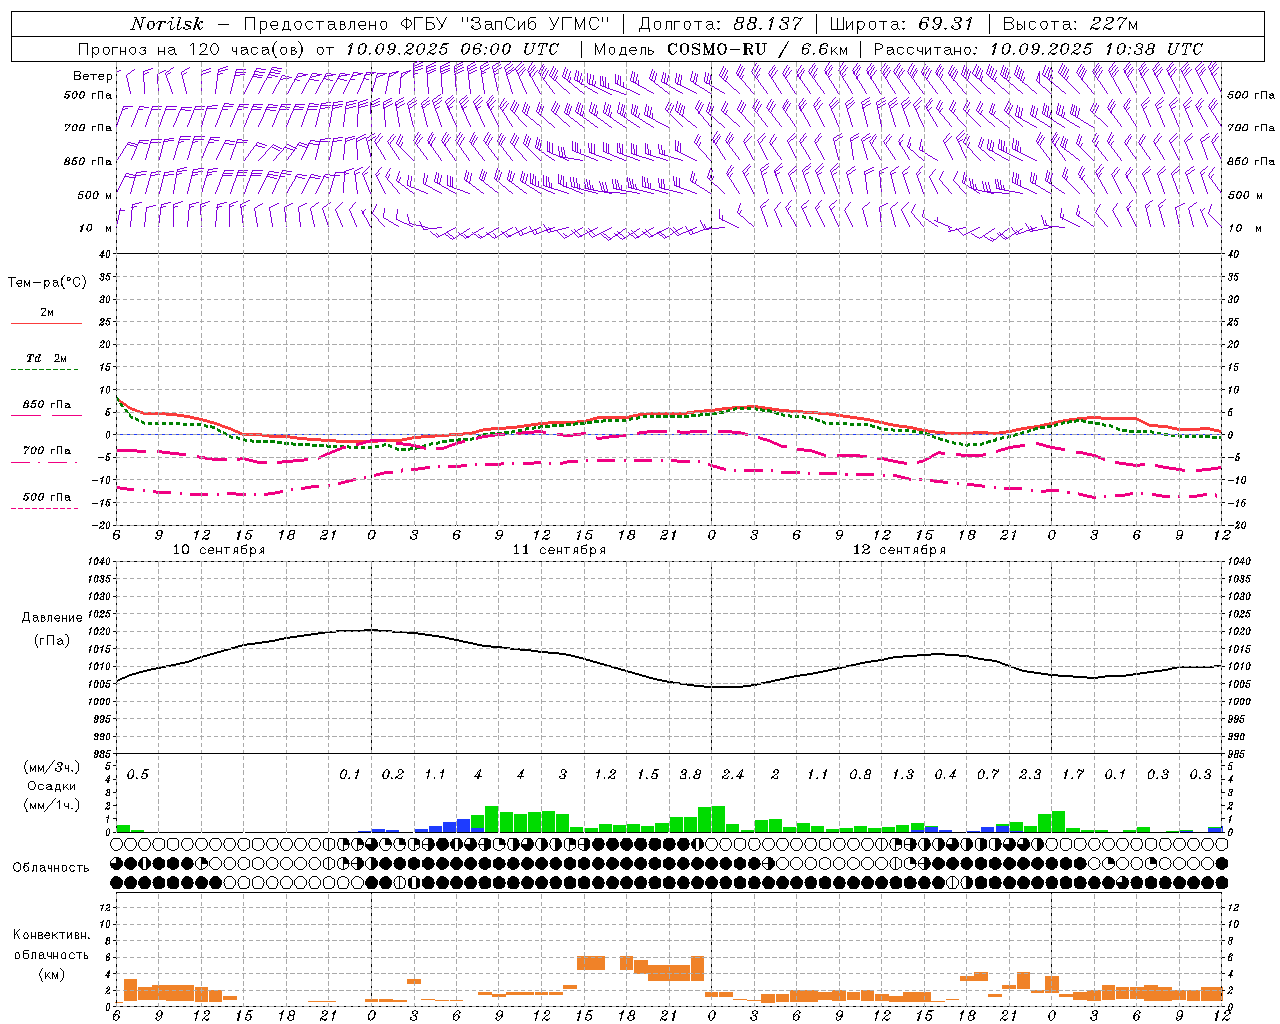Click the '(гПа)' pressure unit label
Screen dimensions: 1280x1024
pyautogui.click(x=52, y=640)
